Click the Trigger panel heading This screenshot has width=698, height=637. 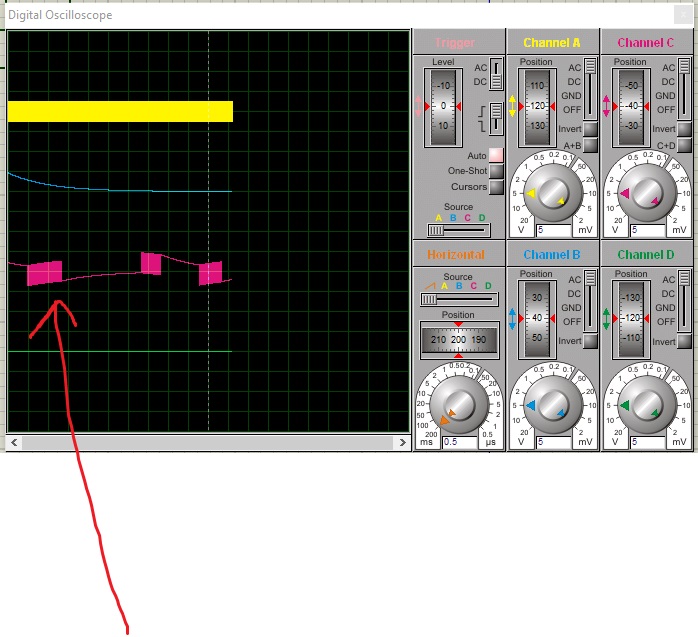[x=455, y=43]
